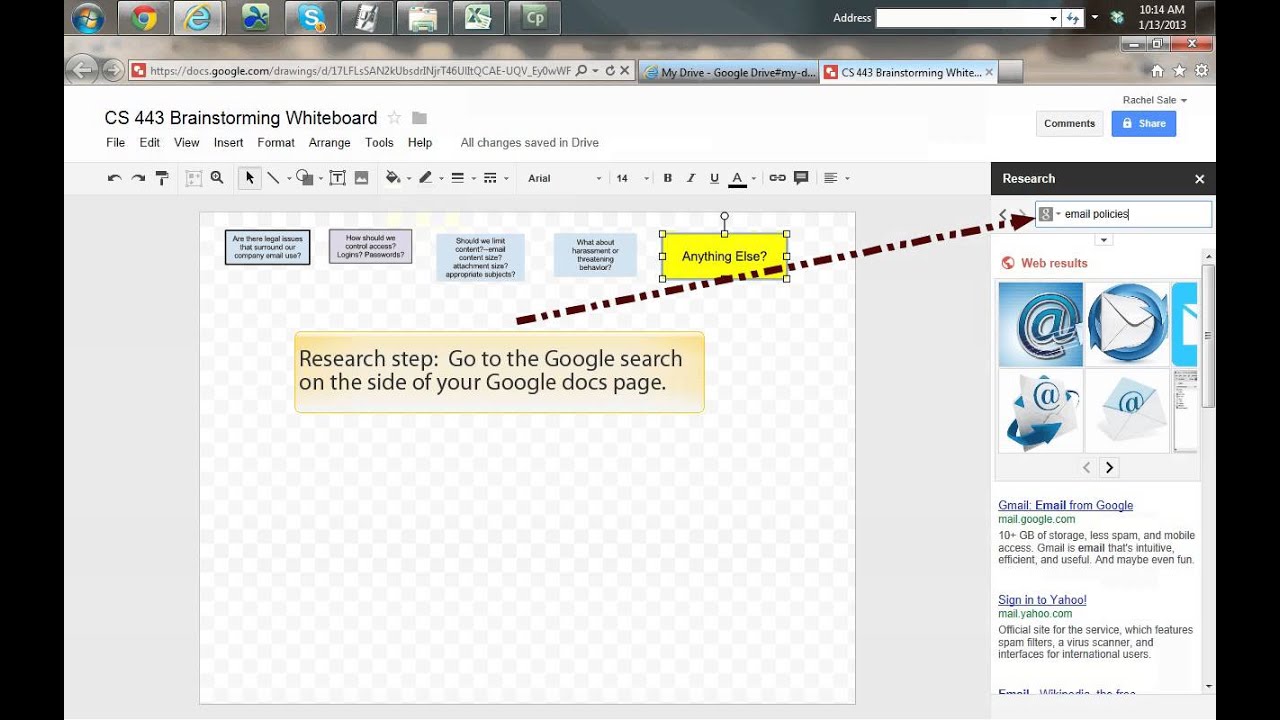Toggle Italic formatting

click(x=690, y=178)
